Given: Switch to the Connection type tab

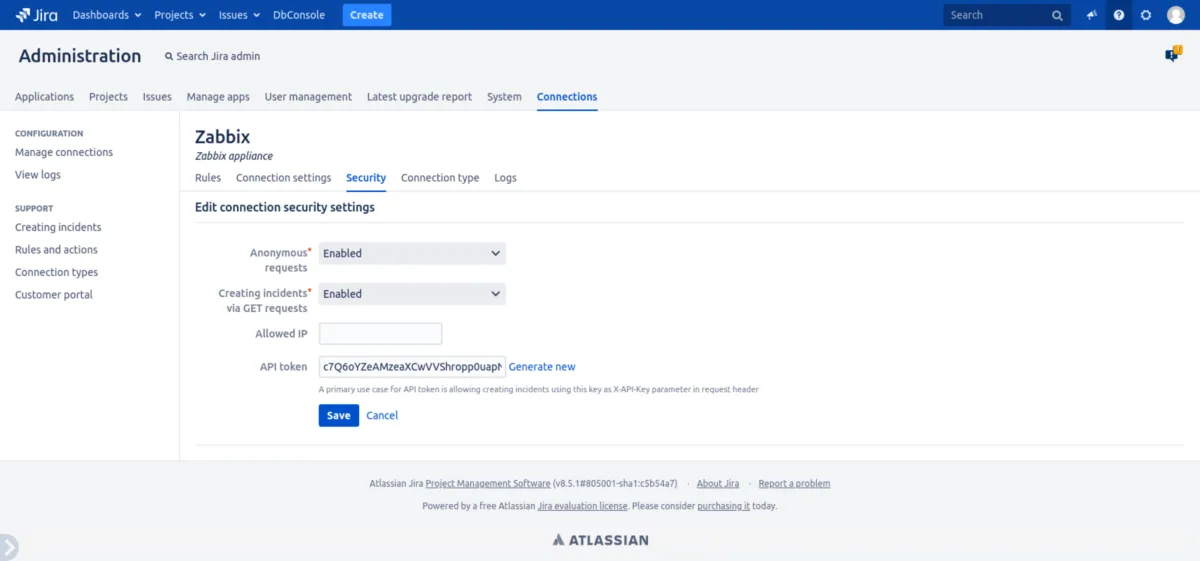Looking at the screenshot, I should 440,178.
